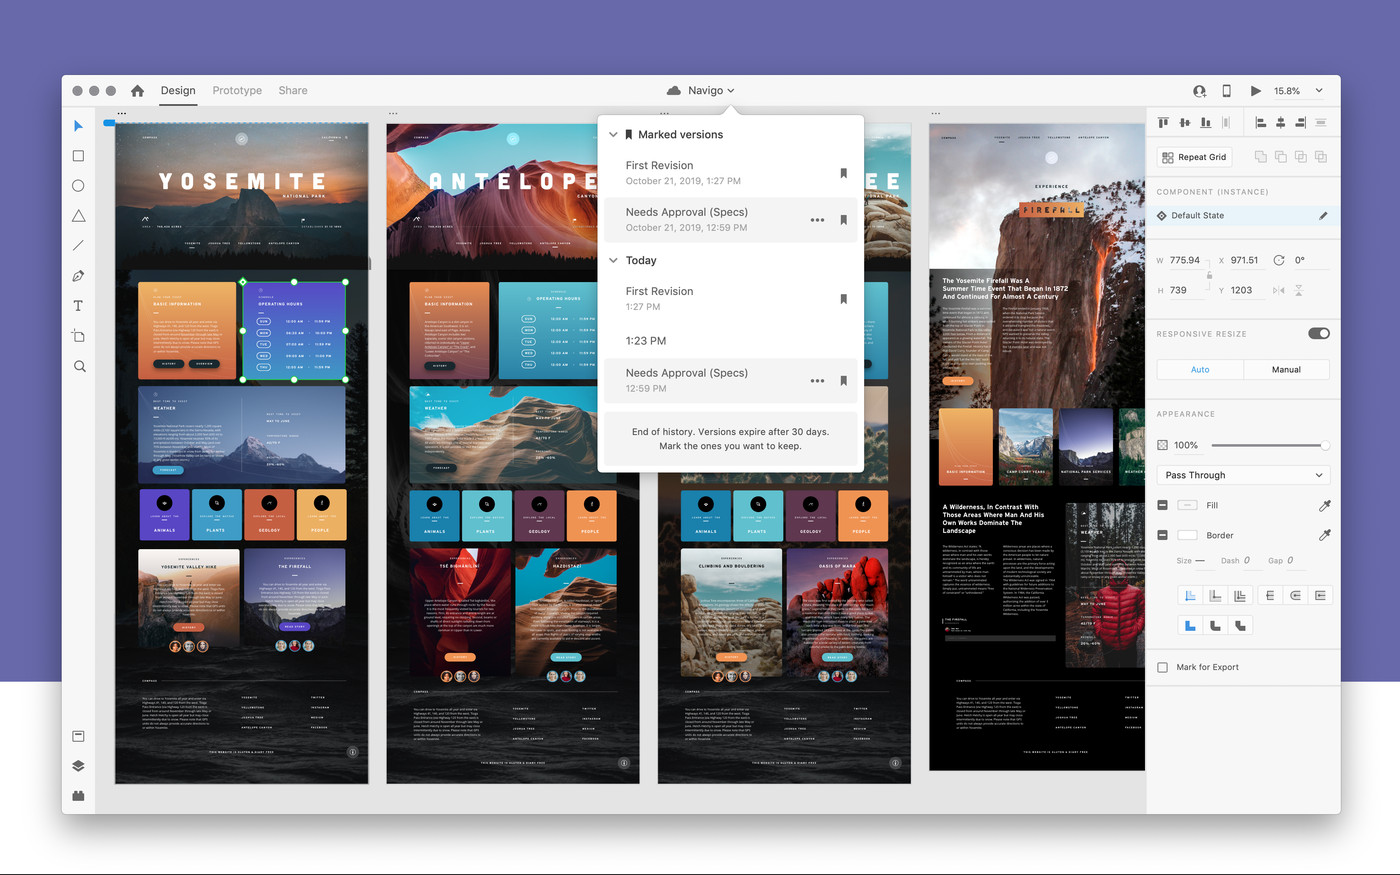Select the Rectangle tool

pyautogui.click(x=78, y=156)
